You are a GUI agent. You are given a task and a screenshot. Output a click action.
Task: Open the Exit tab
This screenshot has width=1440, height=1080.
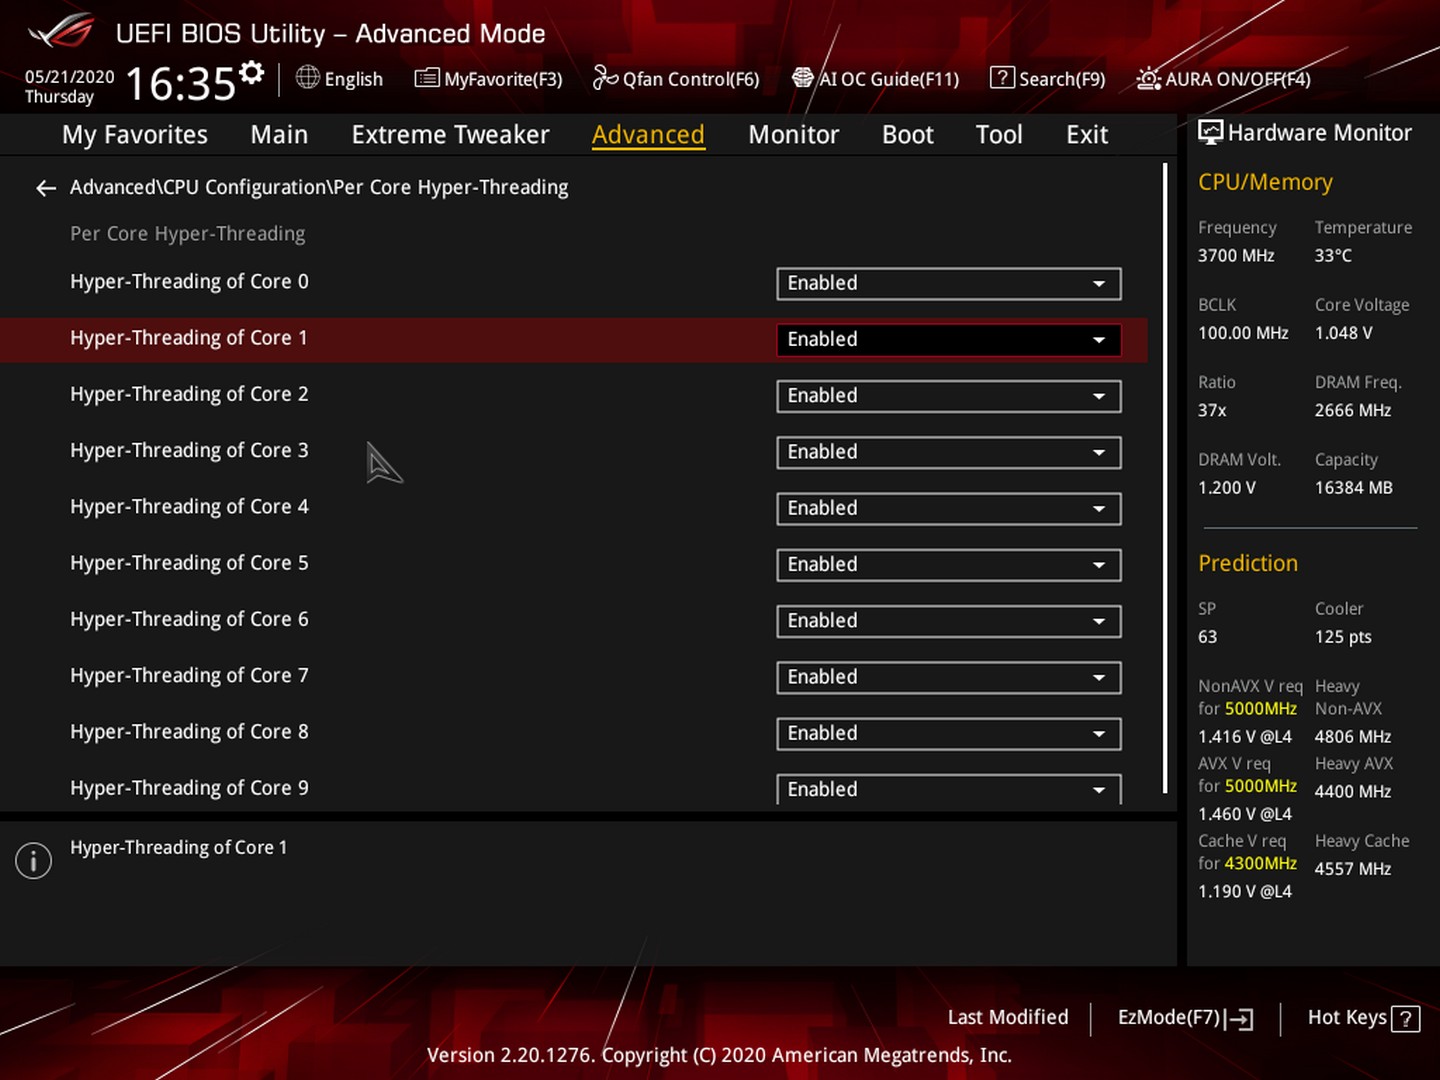coord(1087,135)
